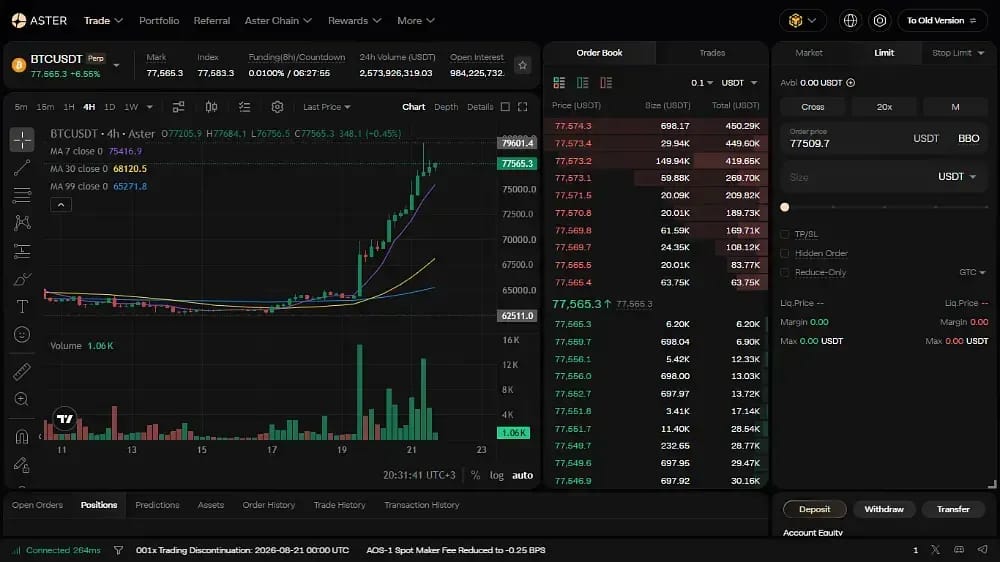Open the X (Twitter) link in footer
Viewport: 1000px width, 562px height.
[935, 550]
